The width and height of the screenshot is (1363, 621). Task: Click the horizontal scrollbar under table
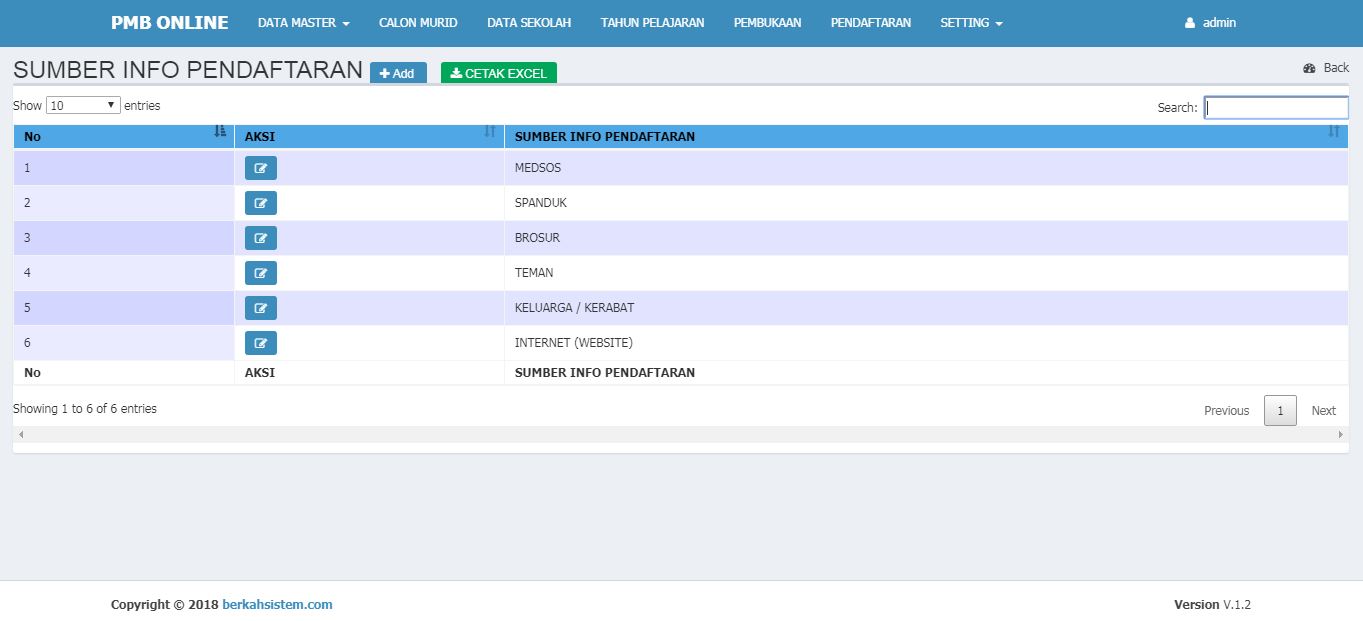point(680,435)
